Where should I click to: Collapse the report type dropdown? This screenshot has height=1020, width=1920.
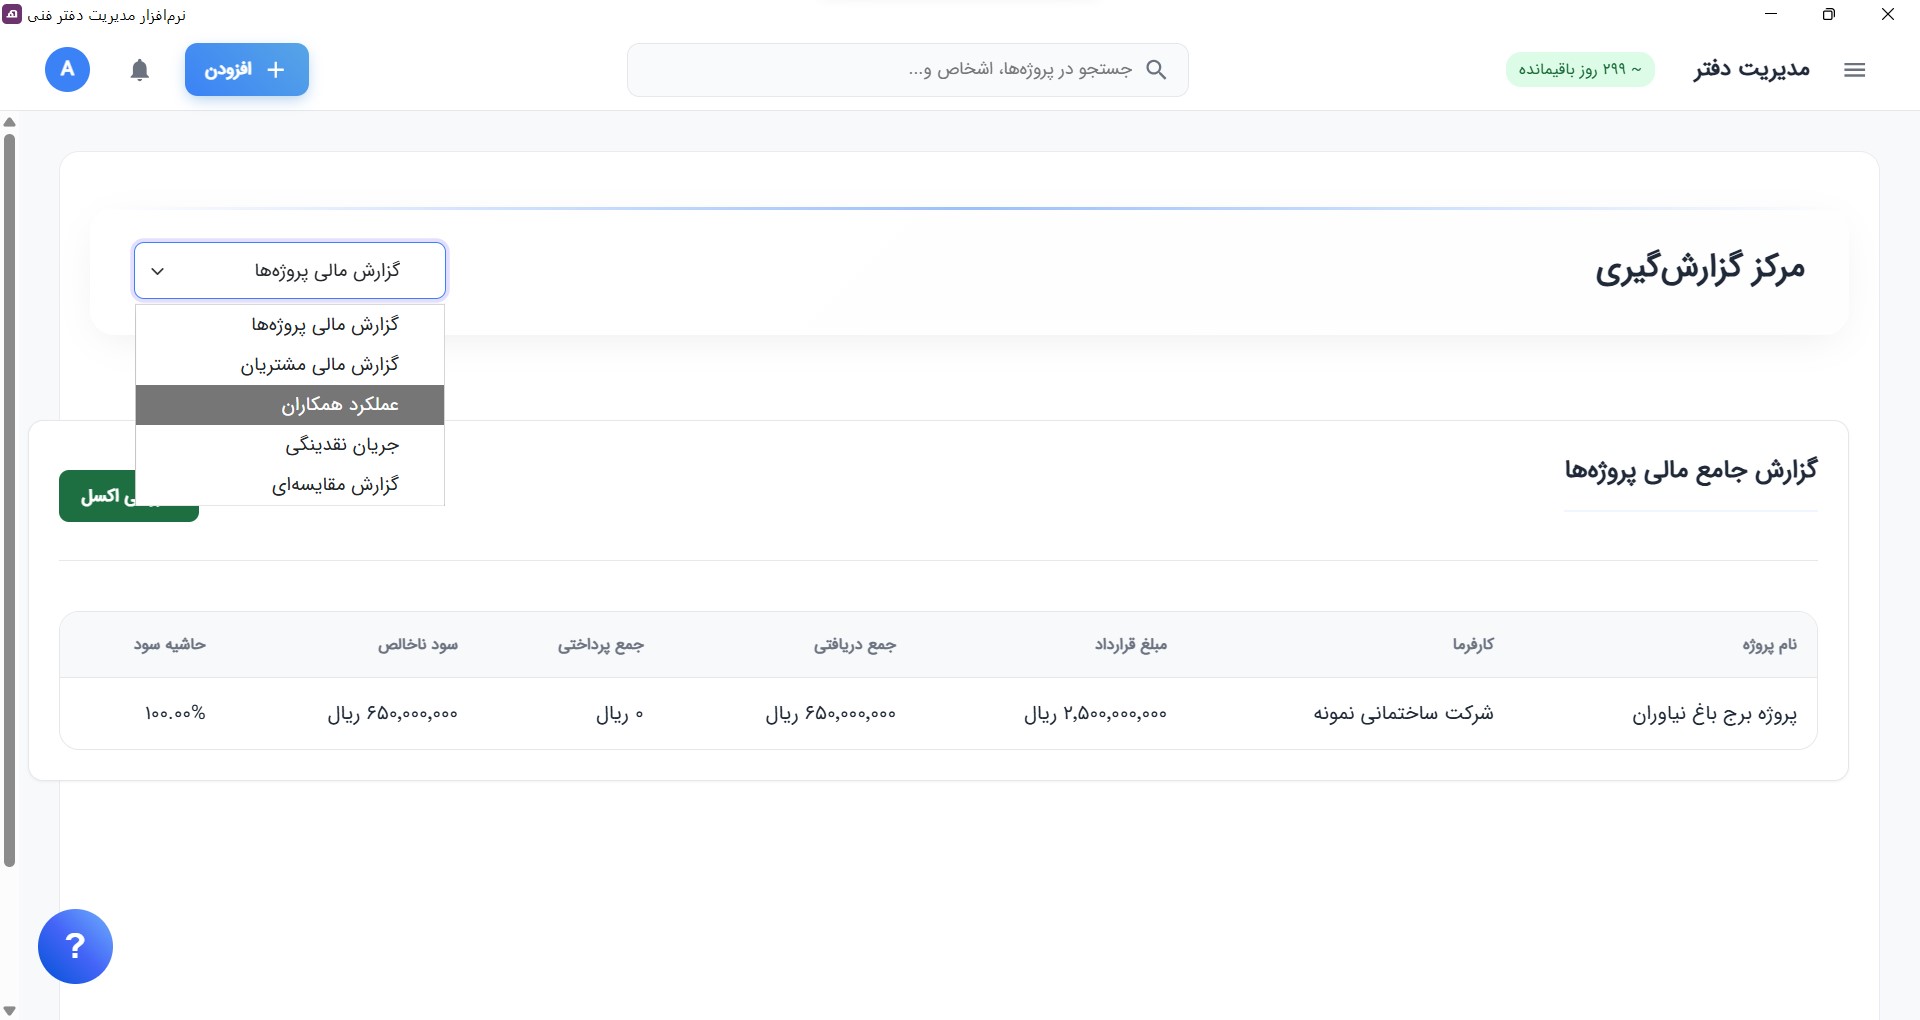coord(290,271)
